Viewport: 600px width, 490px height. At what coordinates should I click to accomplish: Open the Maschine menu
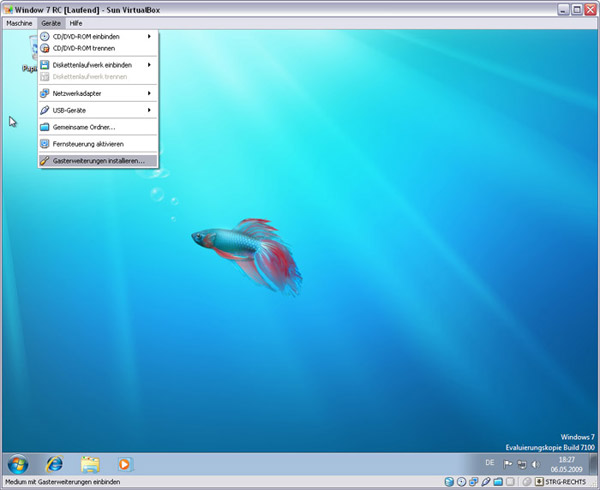(19, 22)
